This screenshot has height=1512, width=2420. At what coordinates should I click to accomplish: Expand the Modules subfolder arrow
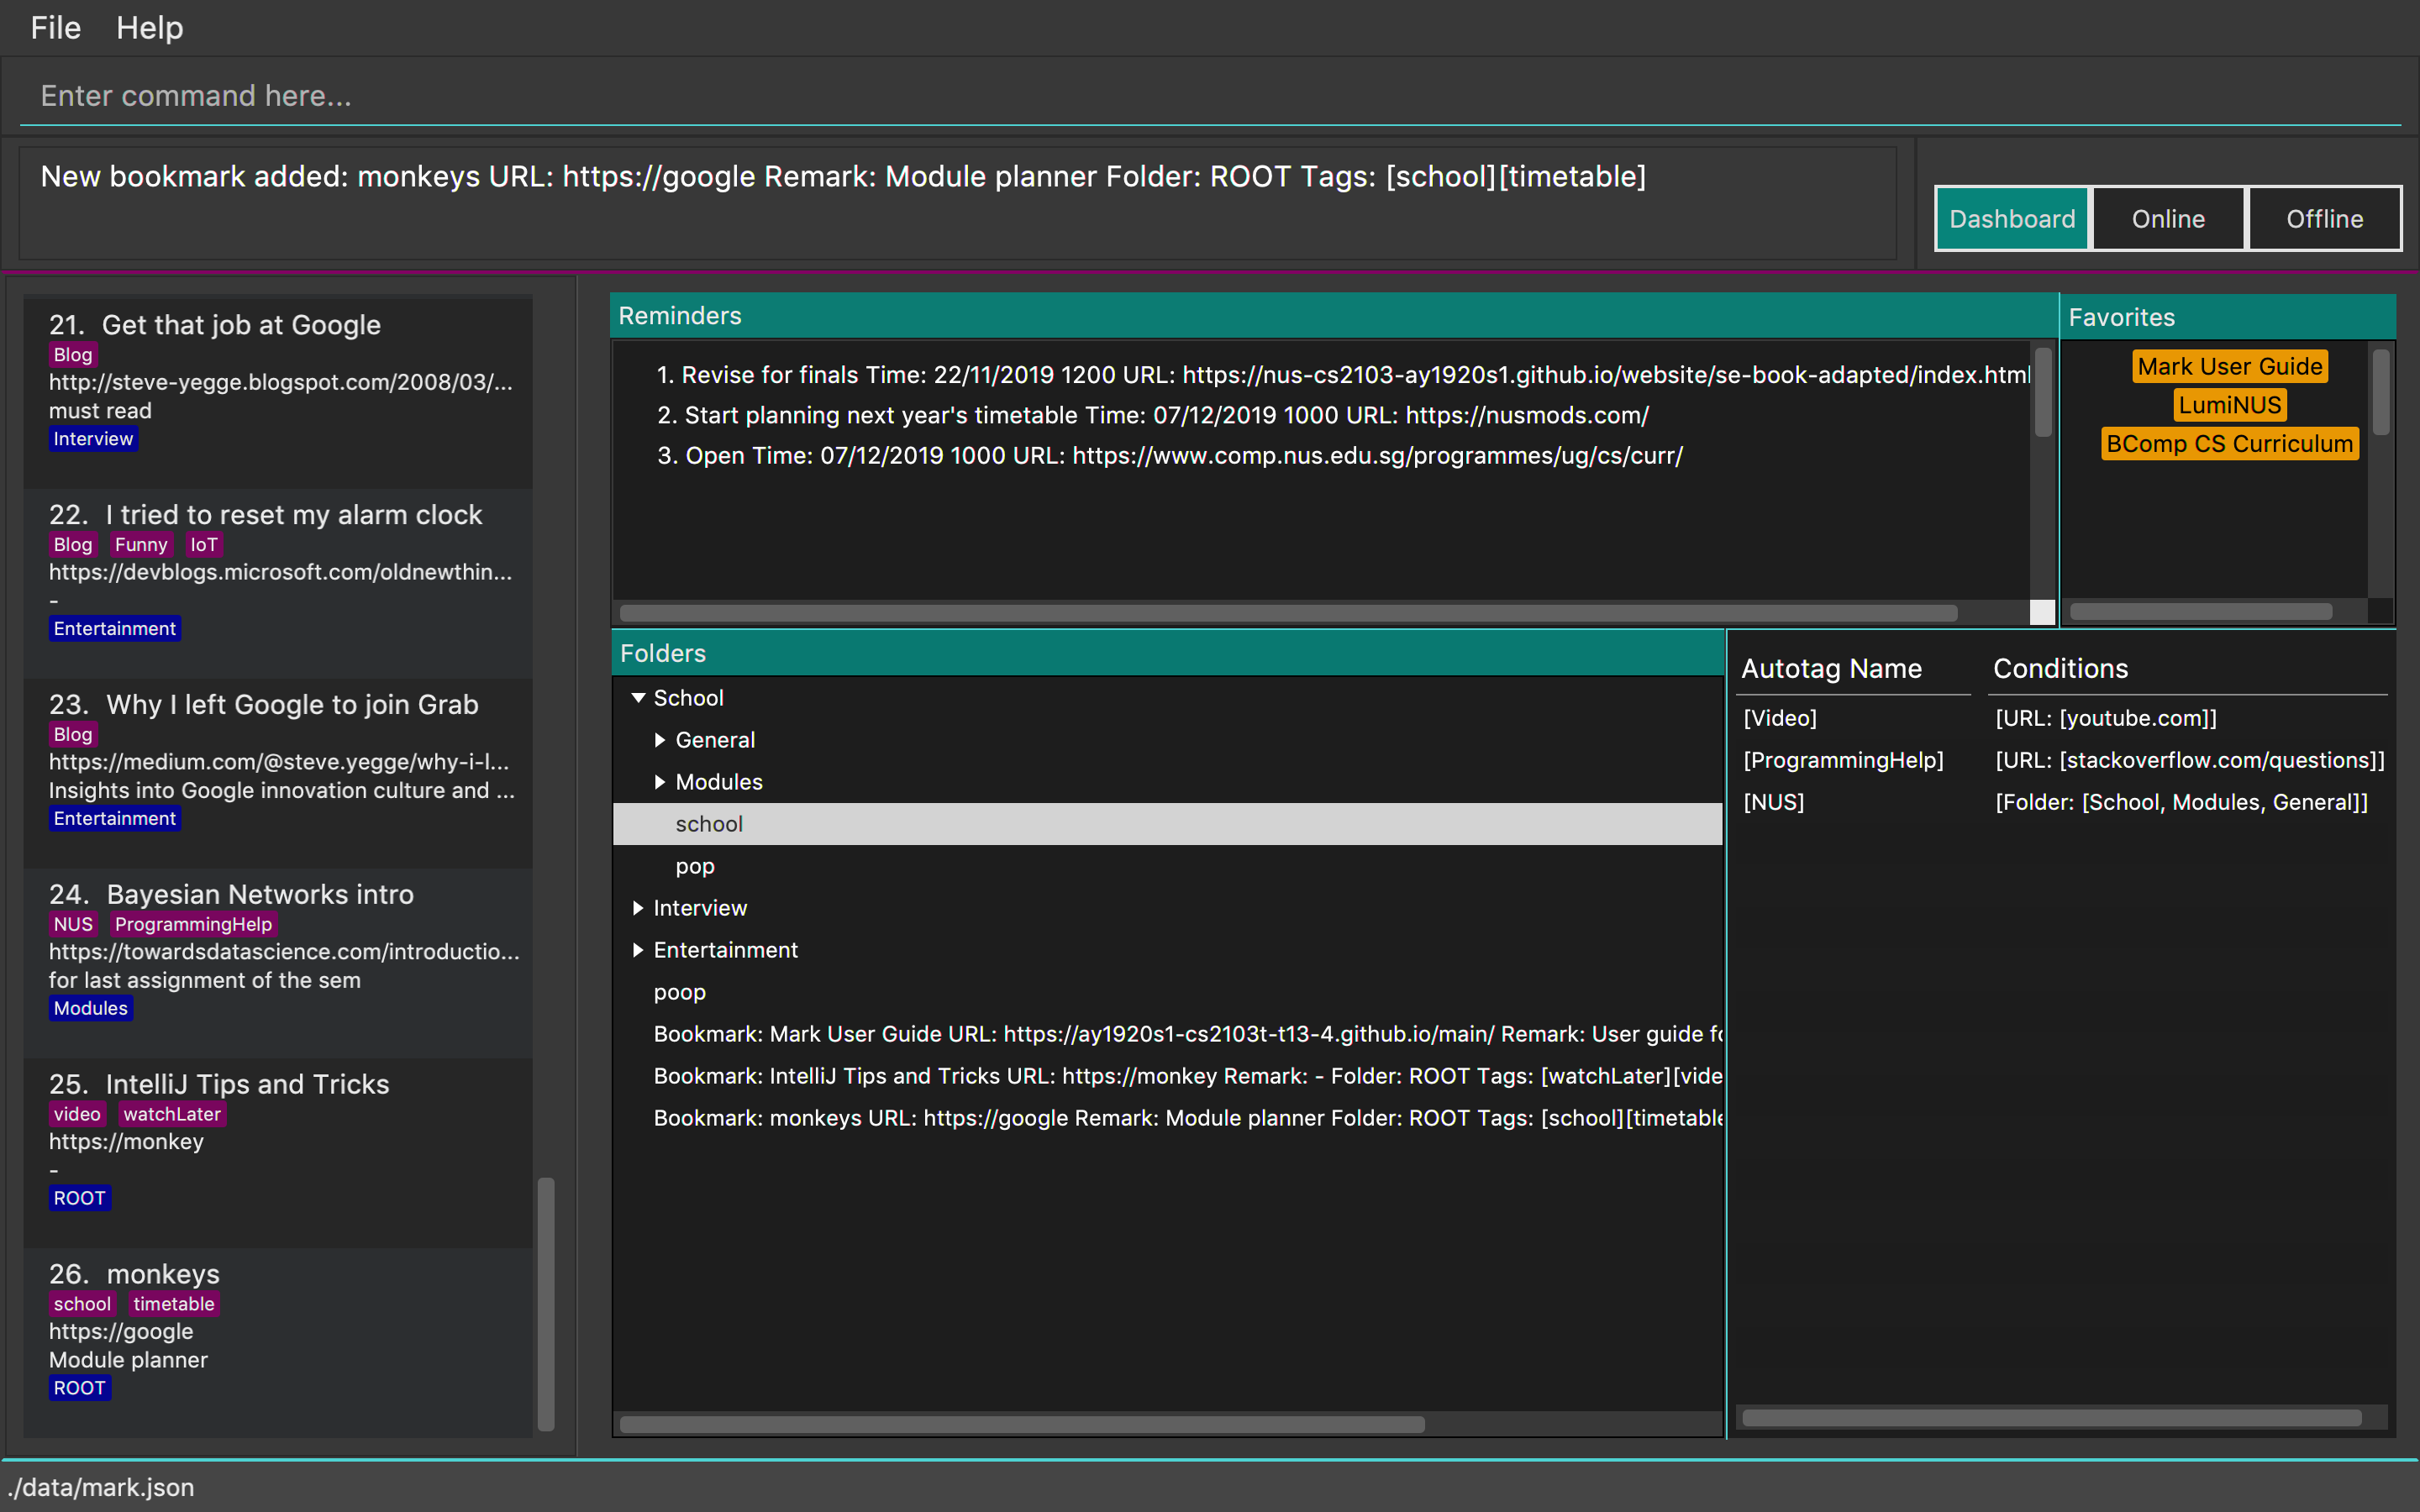[x=660, y=782]
